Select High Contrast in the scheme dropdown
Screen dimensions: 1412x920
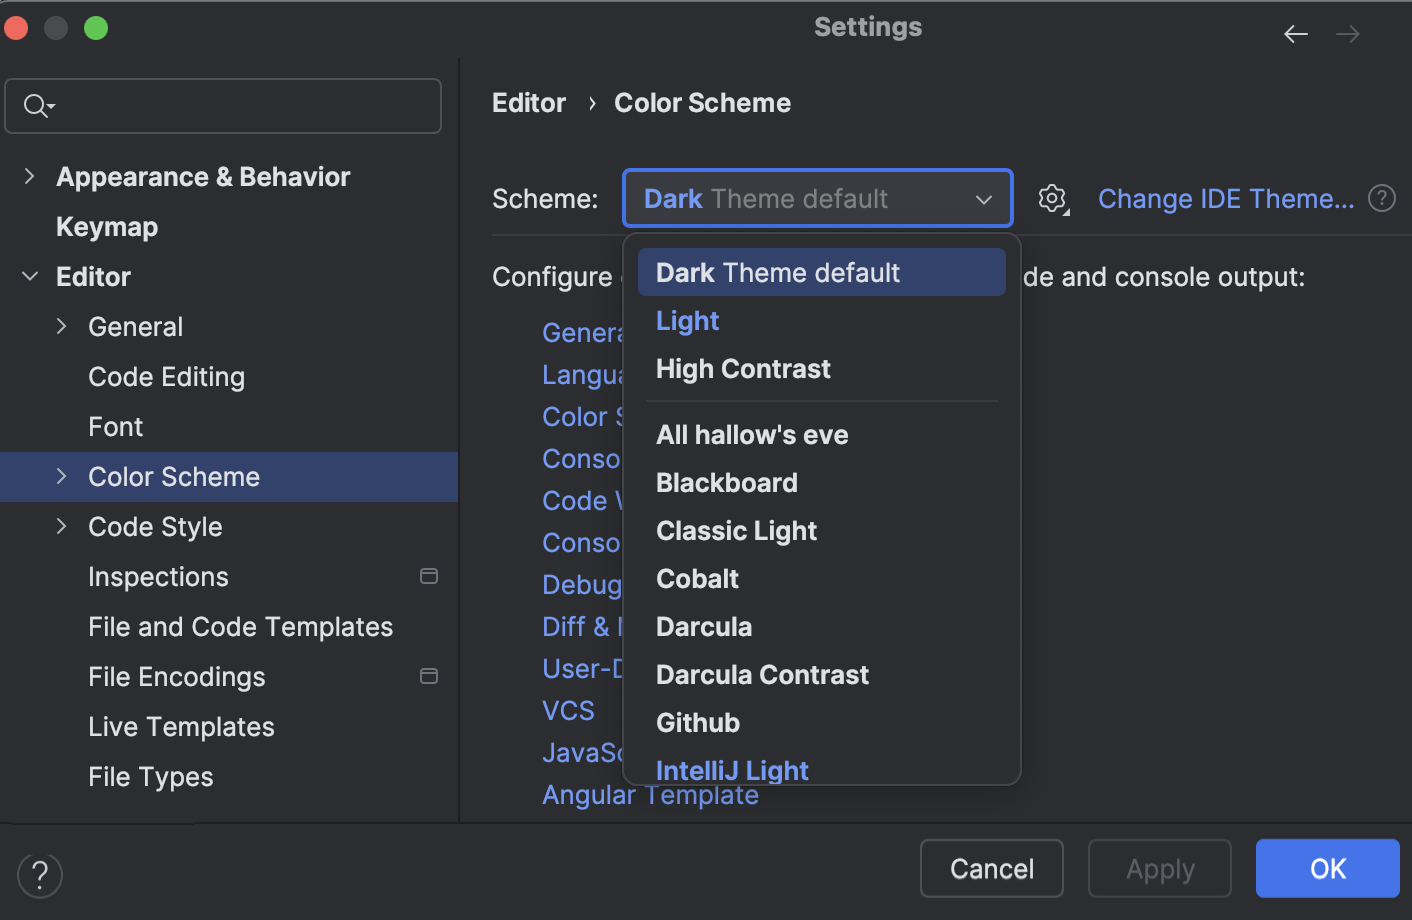point(743,369)
